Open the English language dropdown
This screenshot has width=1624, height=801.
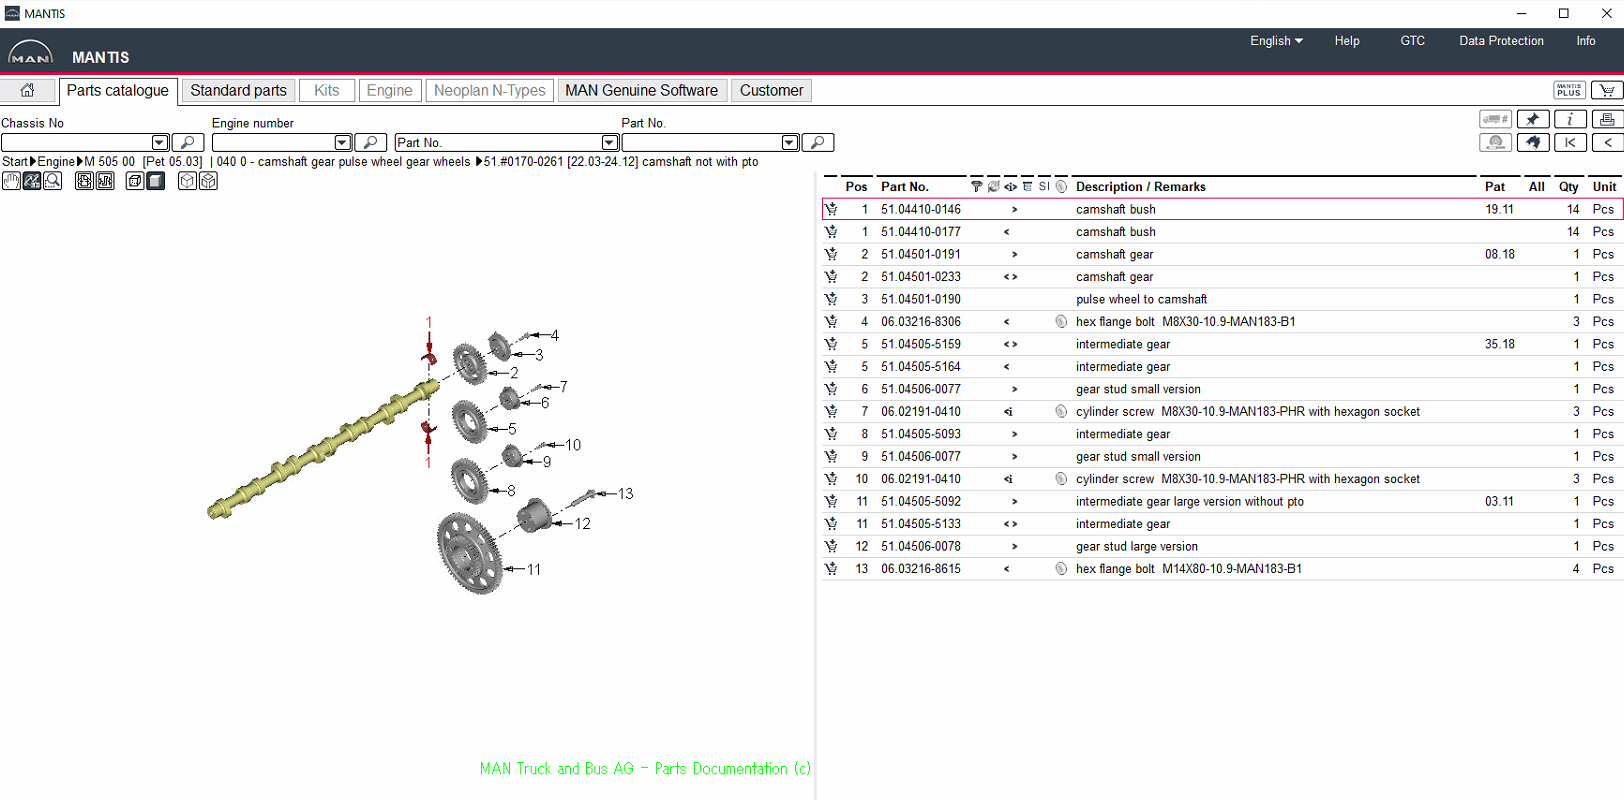coord(1275,41)
